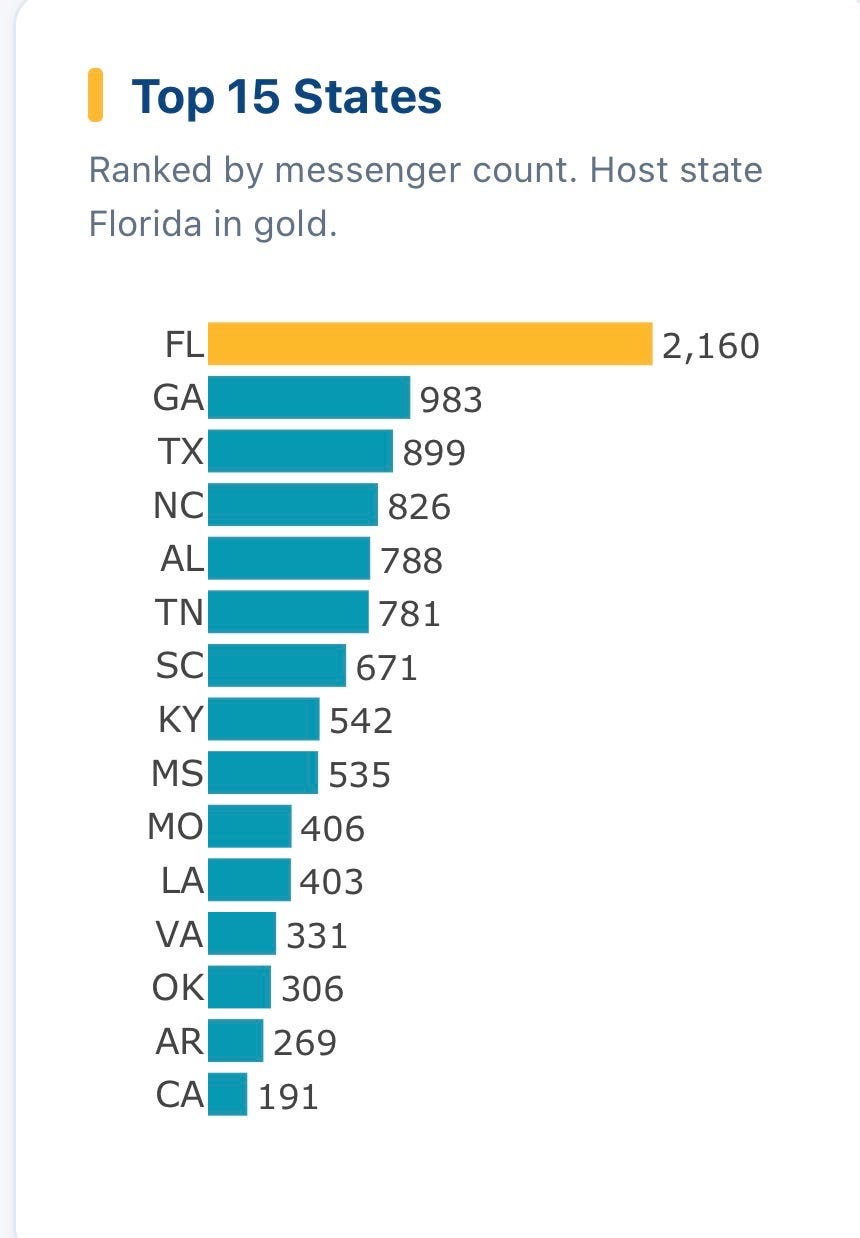This screenshot has height=1238, width=860.
Task: Select the VA bar showing 331
Action: (242, 933)
